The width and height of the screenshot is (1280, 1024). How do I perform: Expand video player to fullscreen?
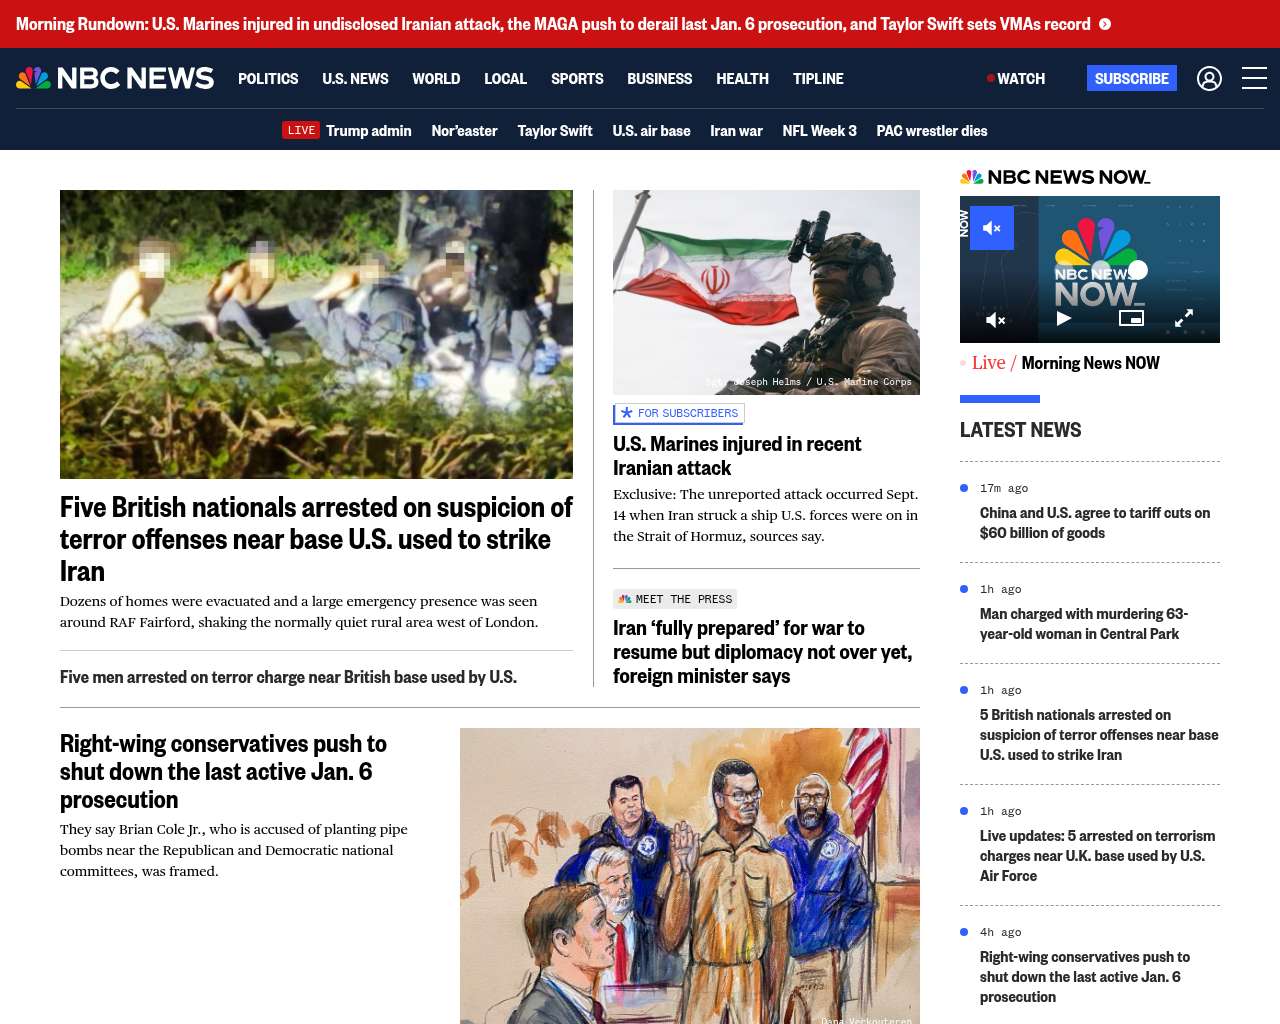(1183, 318)
